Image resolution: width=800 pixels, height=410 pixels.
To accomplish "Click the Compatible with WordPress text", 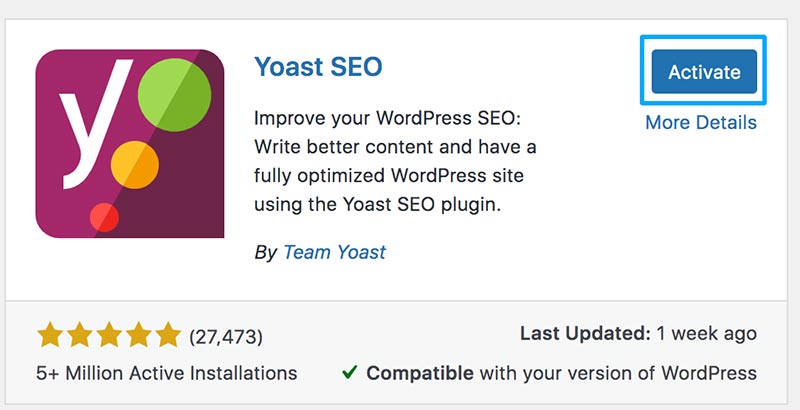I will (560, 373).
